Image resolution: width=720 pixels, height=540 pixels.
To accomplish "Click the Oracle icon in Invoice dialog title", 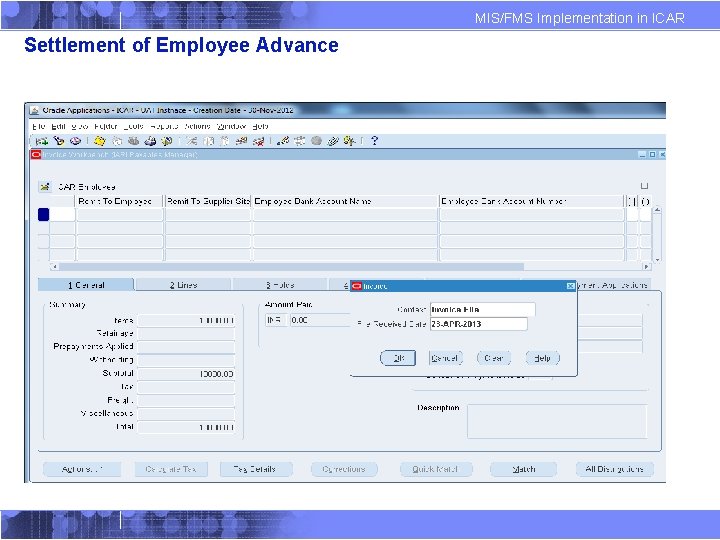I will [357, 286].
